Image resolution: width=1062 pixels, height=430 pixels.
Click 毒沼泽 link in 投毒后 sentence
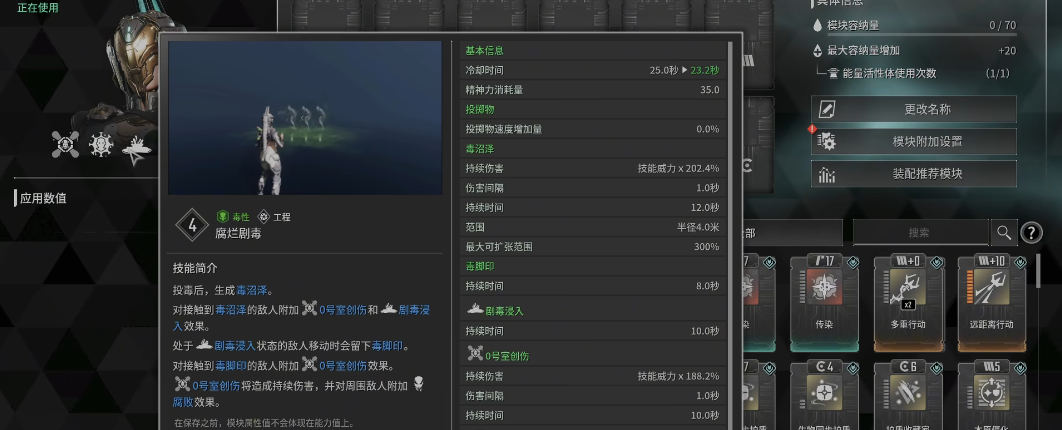252,290
